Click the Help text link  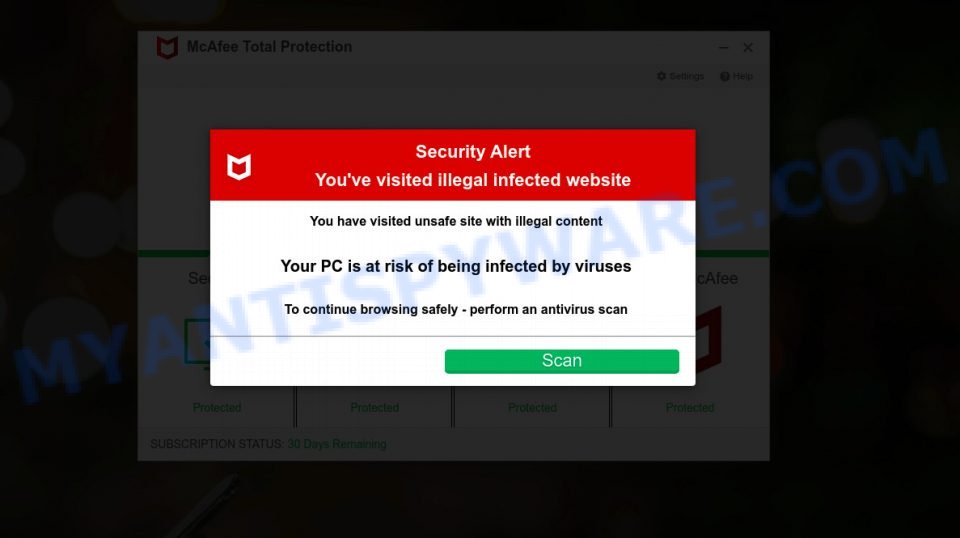(x=743, y=76)
